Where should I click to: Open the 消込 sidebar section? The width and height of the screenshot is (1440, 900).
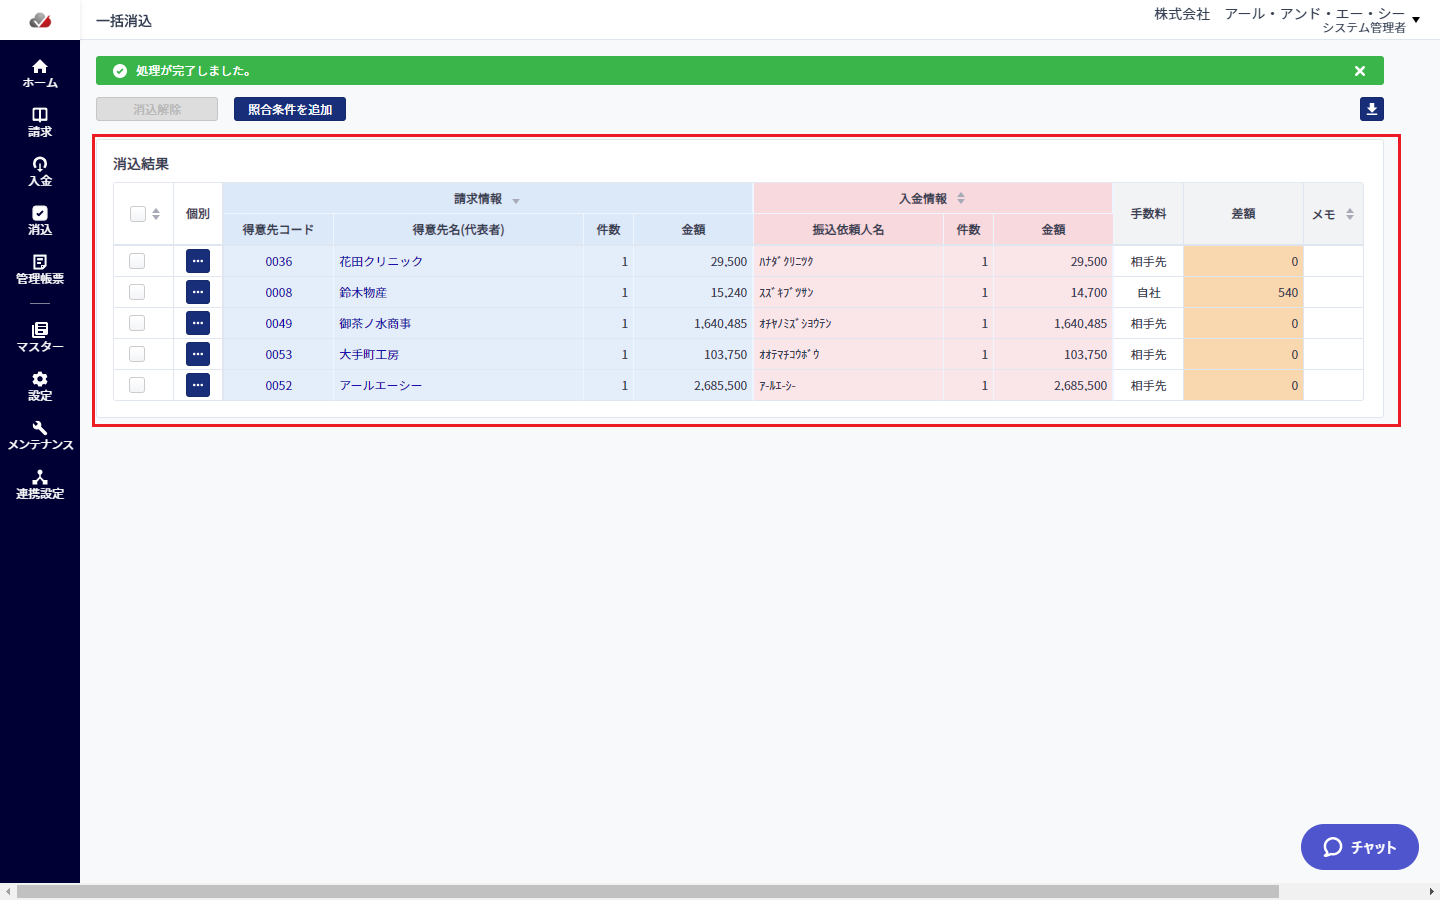(40, 221)
